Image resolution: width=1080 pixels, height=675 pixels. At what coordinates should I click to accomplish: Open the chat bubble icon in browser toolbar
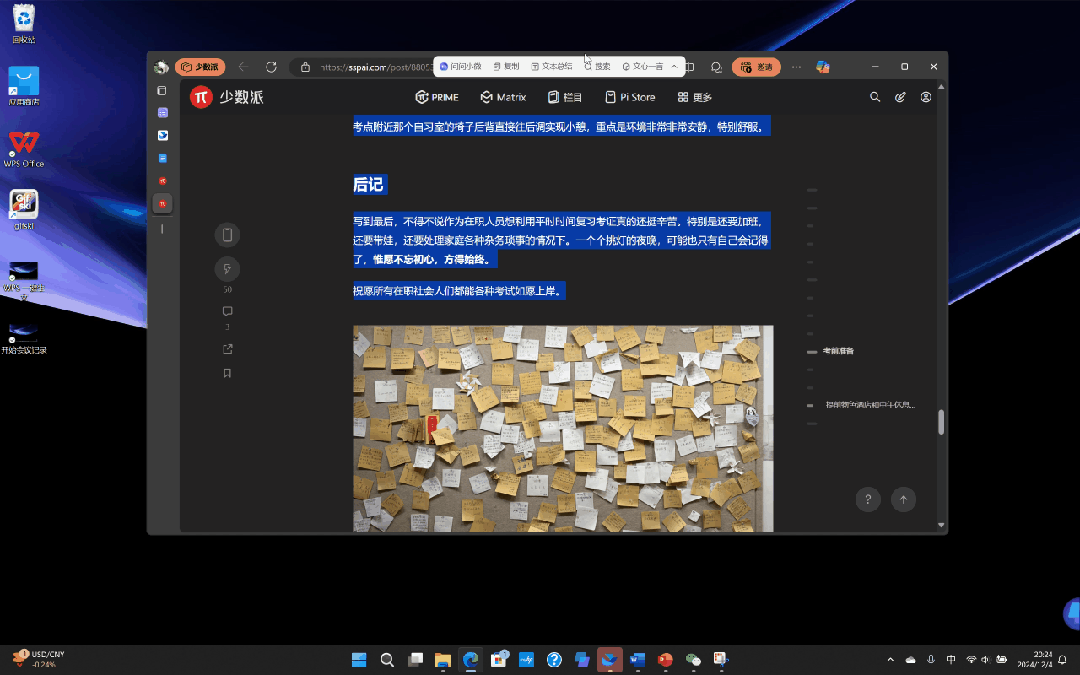pos(716,67)
